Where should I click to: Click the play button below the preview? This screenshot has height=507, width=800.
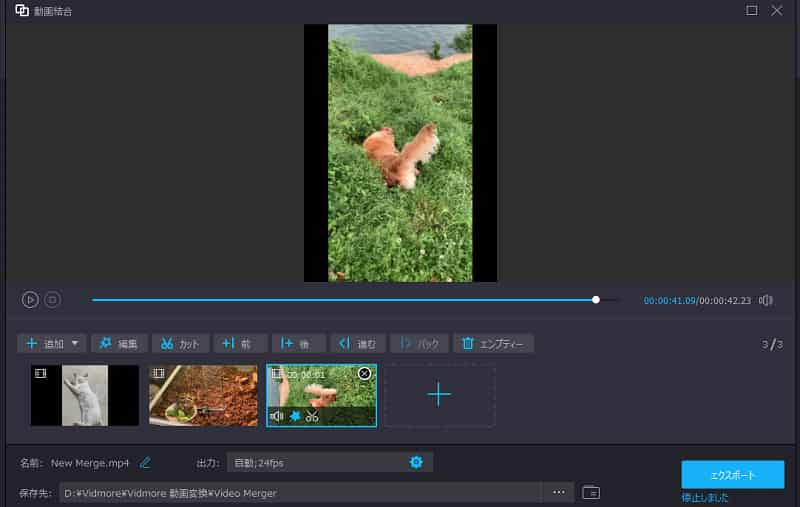click(30, 299)
